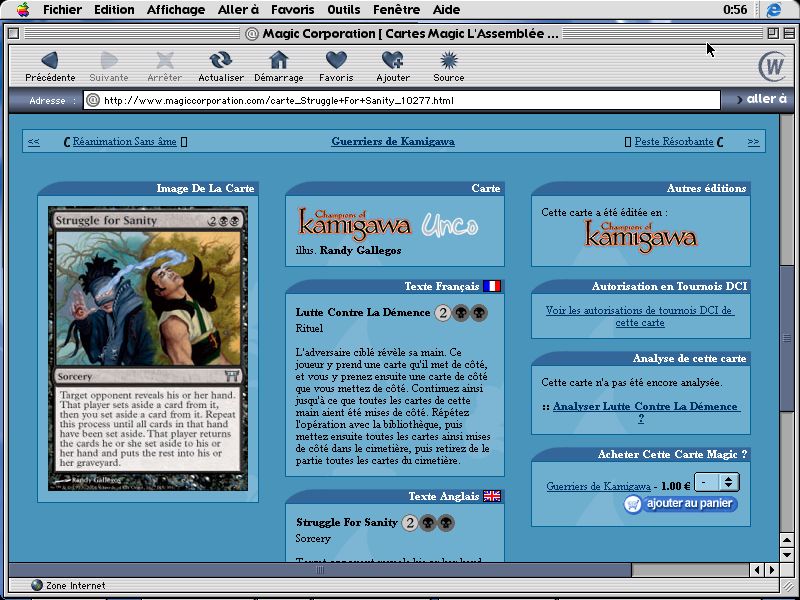The width and height of the screenshot is (800, 600).
Task: Open the Démarrage home icon
Action: click(x=279, y=61)
